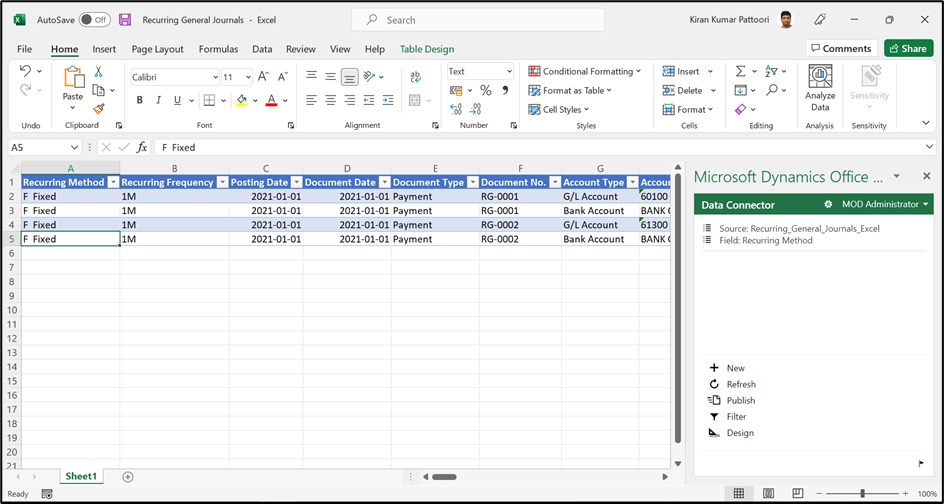Switch to Formulas tab
Screen dimensions: 944x504
click(219, 49)
